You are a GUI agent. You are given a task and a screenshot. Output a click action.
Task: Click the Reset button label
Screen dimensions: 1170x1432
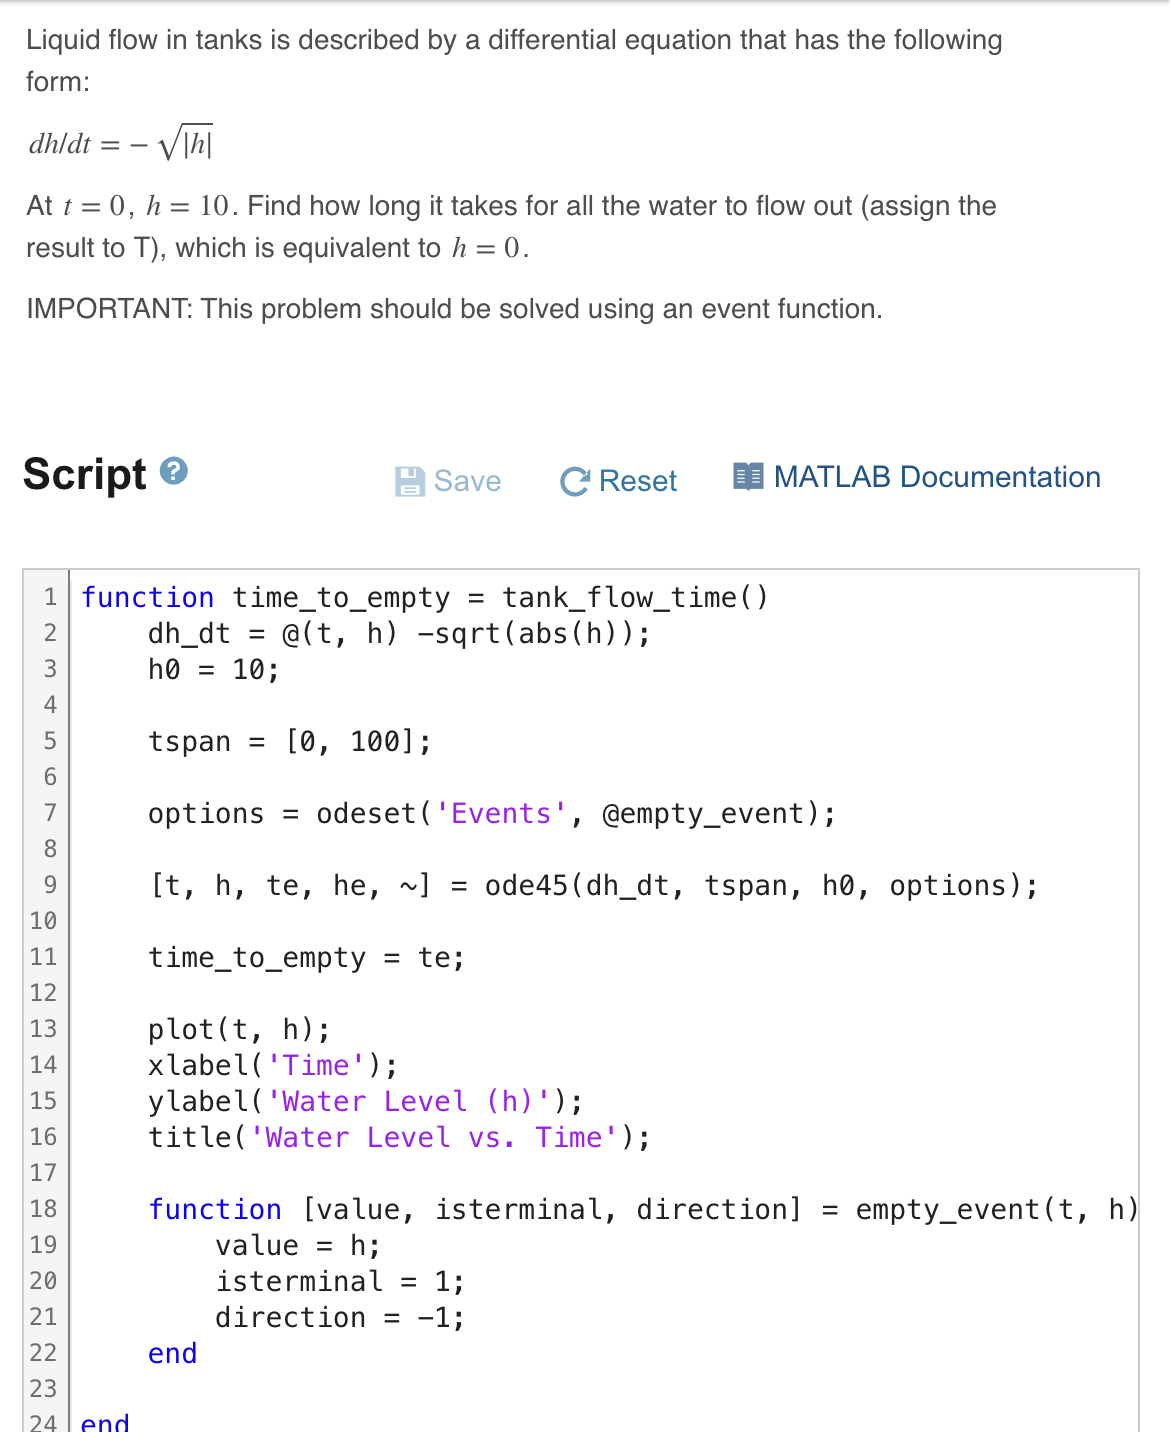[x=638, y=481]
